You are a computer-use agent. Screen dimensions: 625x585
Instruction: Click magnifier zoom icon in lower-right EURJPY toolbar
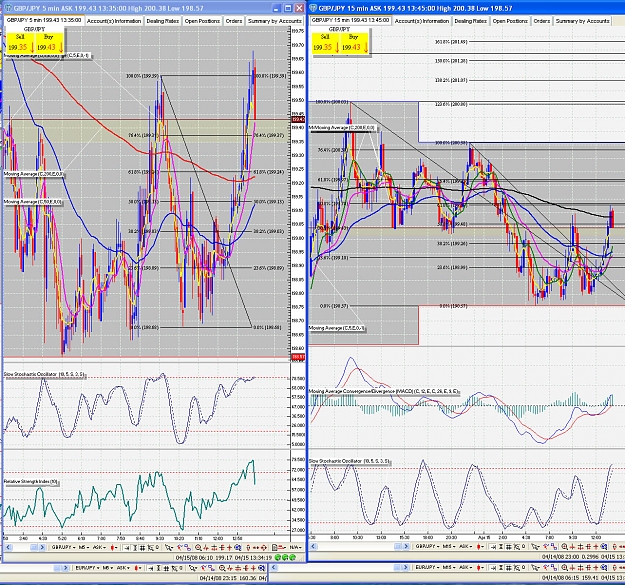pyautogui.click(x=564, y=567)
